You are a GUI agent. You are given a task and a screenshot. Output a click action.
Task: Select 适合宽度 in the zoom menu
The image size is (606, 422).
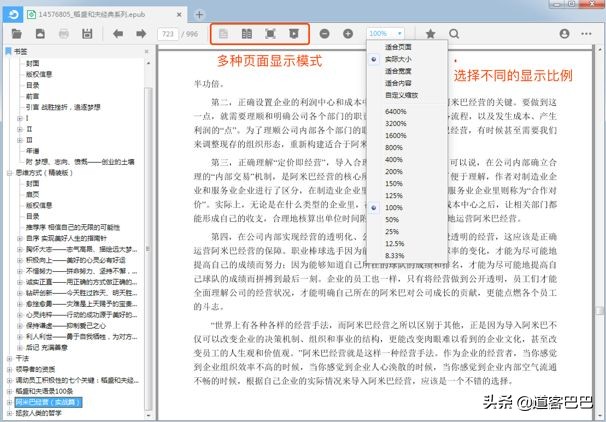pos(398,71)
